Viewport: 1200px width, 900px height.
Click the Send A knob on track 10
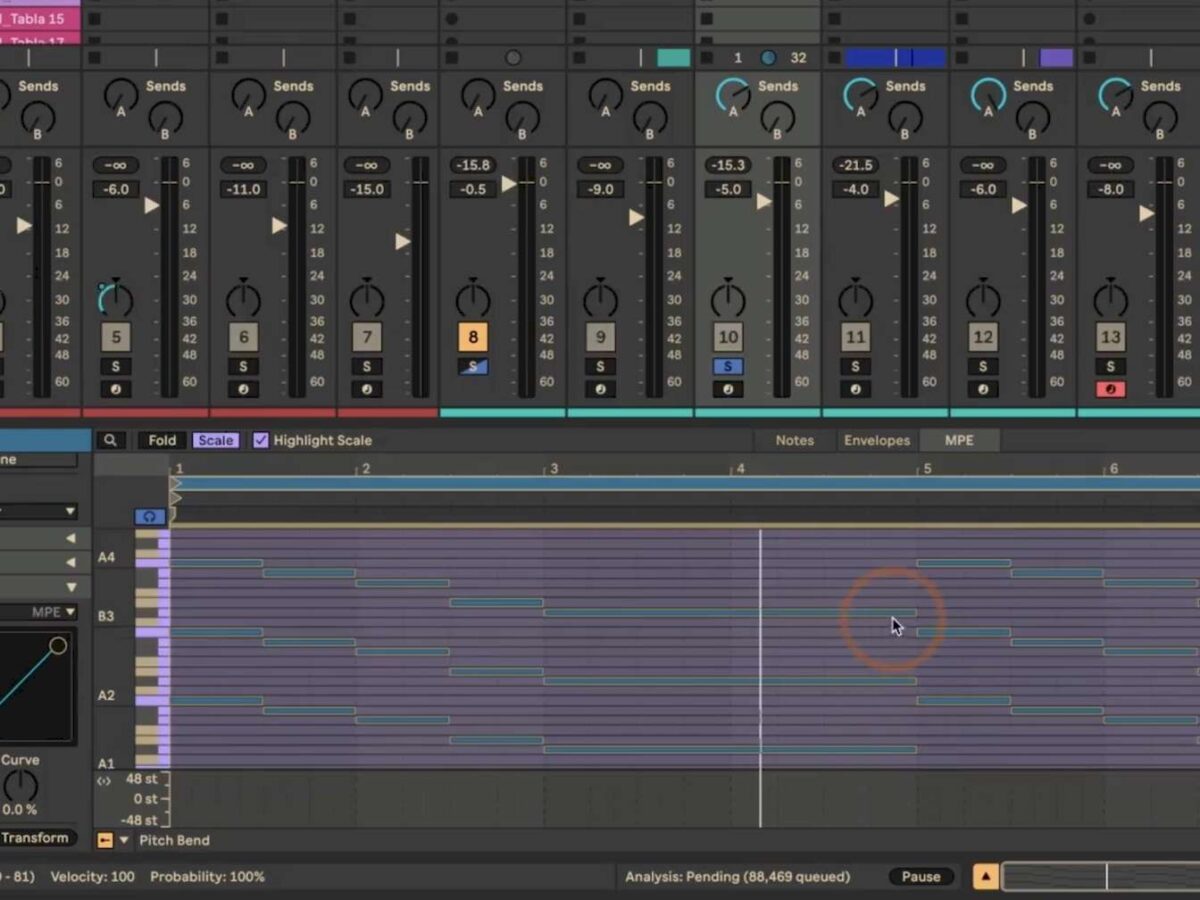tap(733, 95)
